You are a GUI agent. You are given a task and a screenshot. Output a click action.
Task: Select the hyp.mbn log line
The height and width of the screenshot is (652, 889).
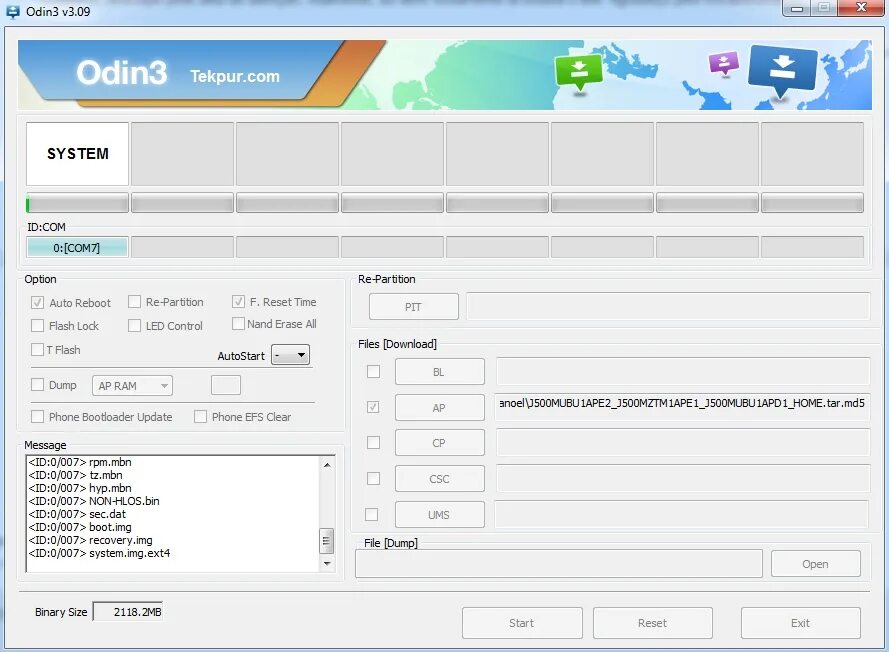point(80,488)
